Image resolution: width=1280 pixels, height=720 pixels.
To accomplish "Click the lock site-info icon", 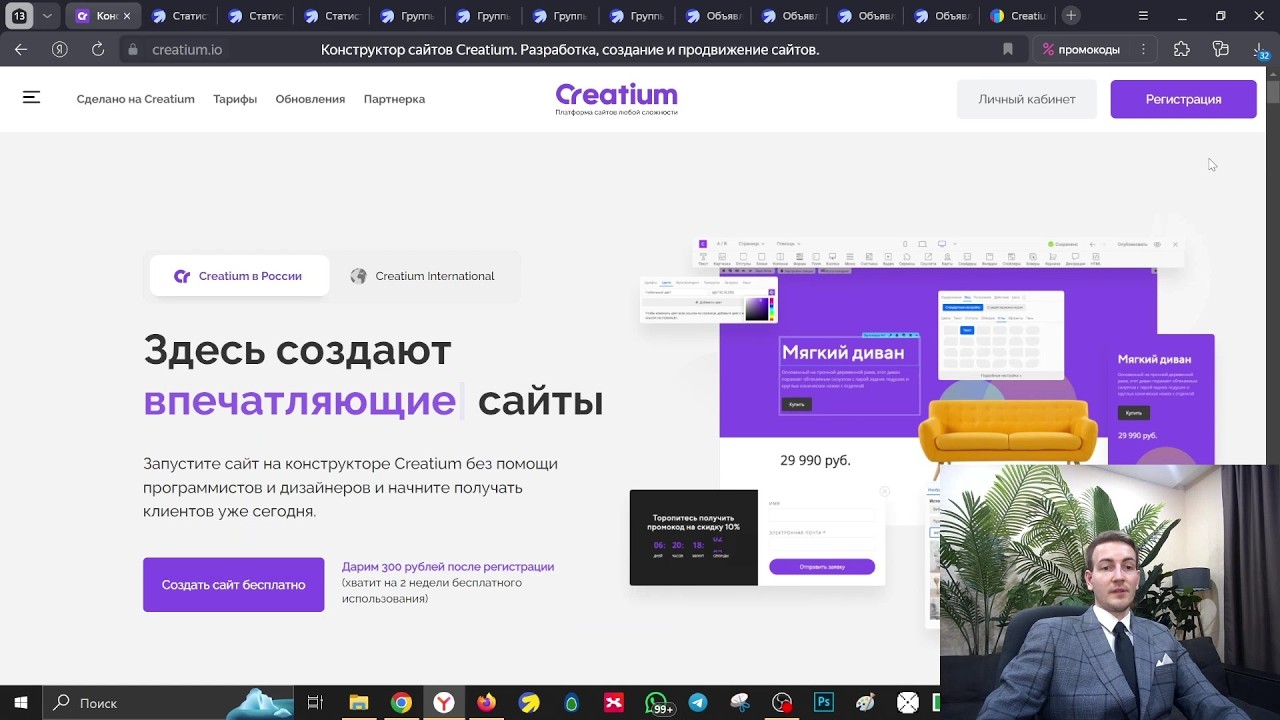I will pos(133,49).
